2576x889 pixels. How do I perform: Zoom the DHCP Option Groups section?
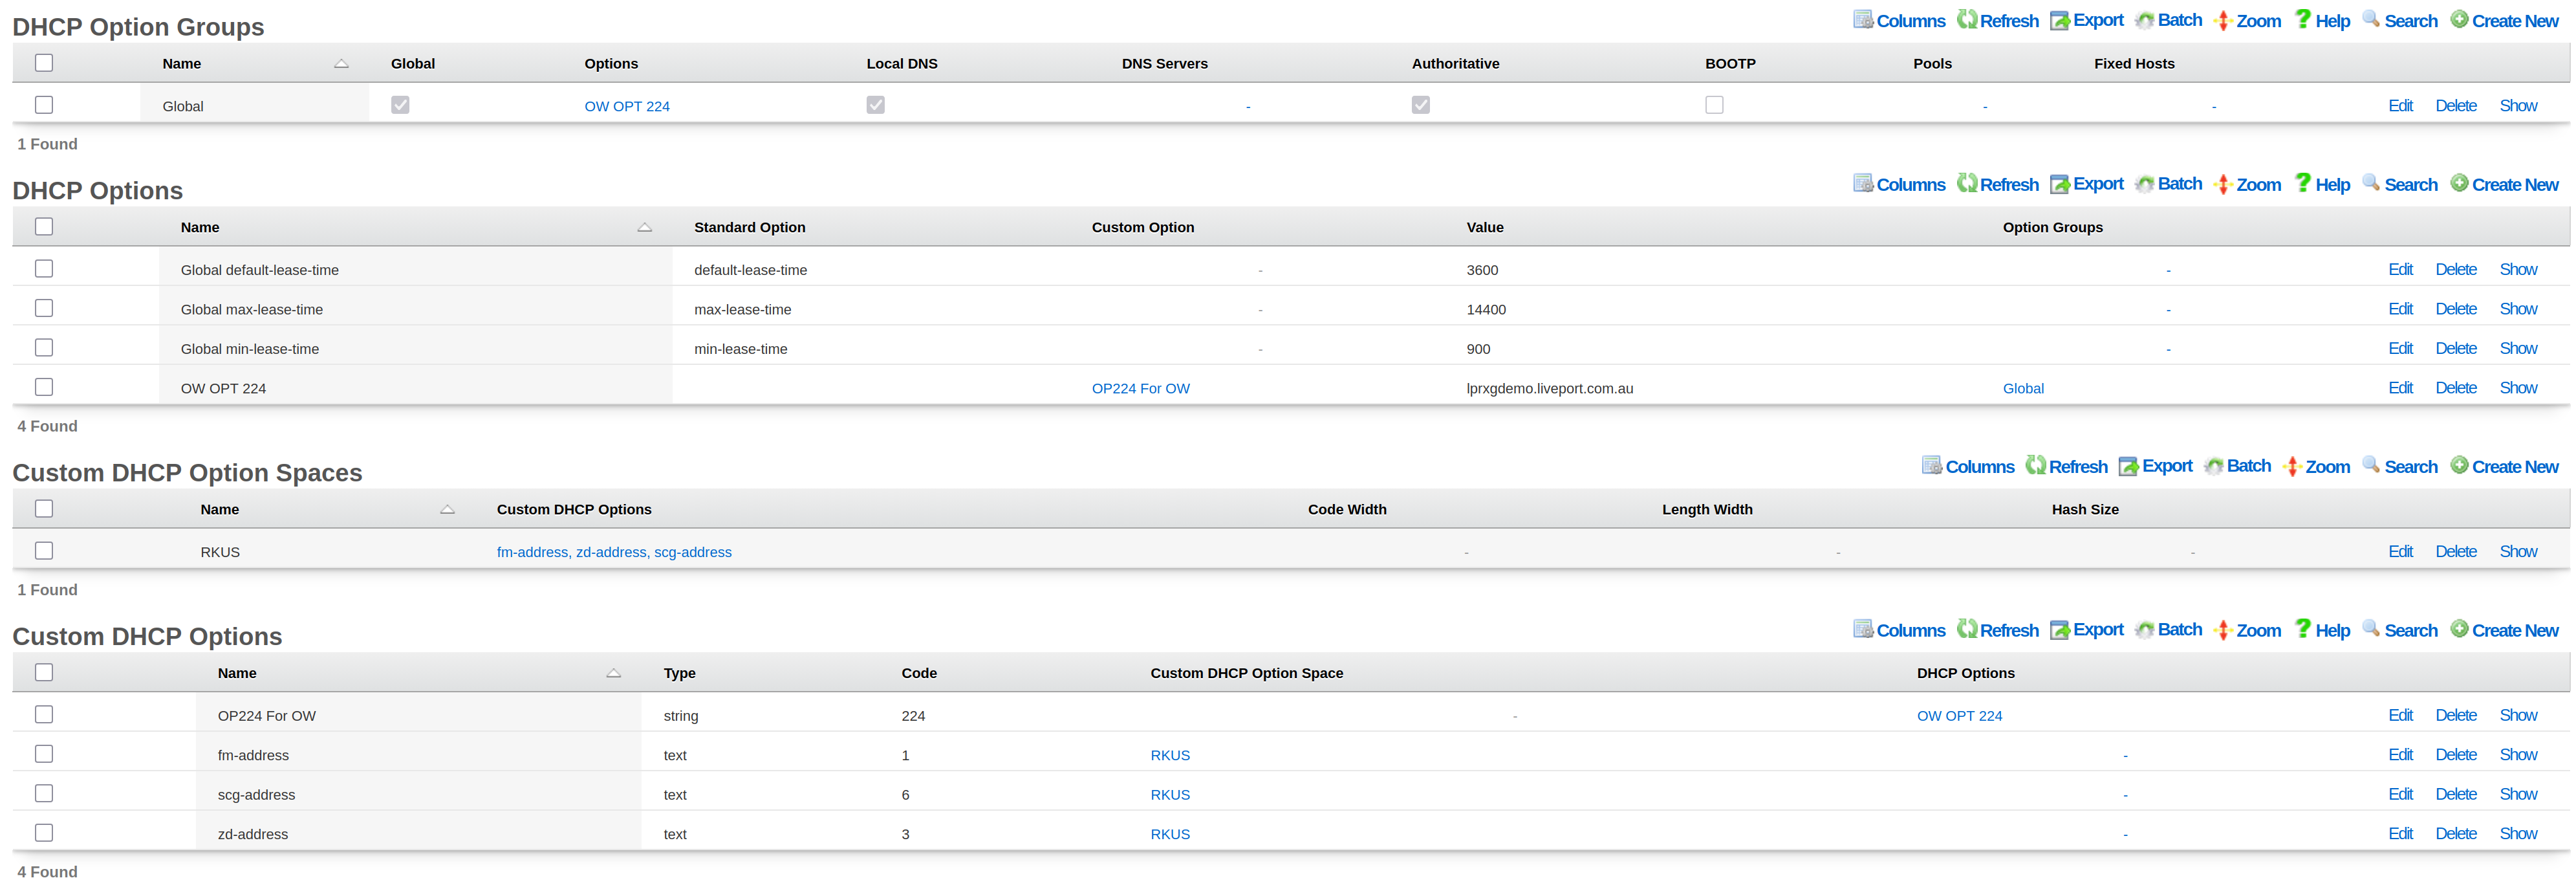tap(2247, 21)
